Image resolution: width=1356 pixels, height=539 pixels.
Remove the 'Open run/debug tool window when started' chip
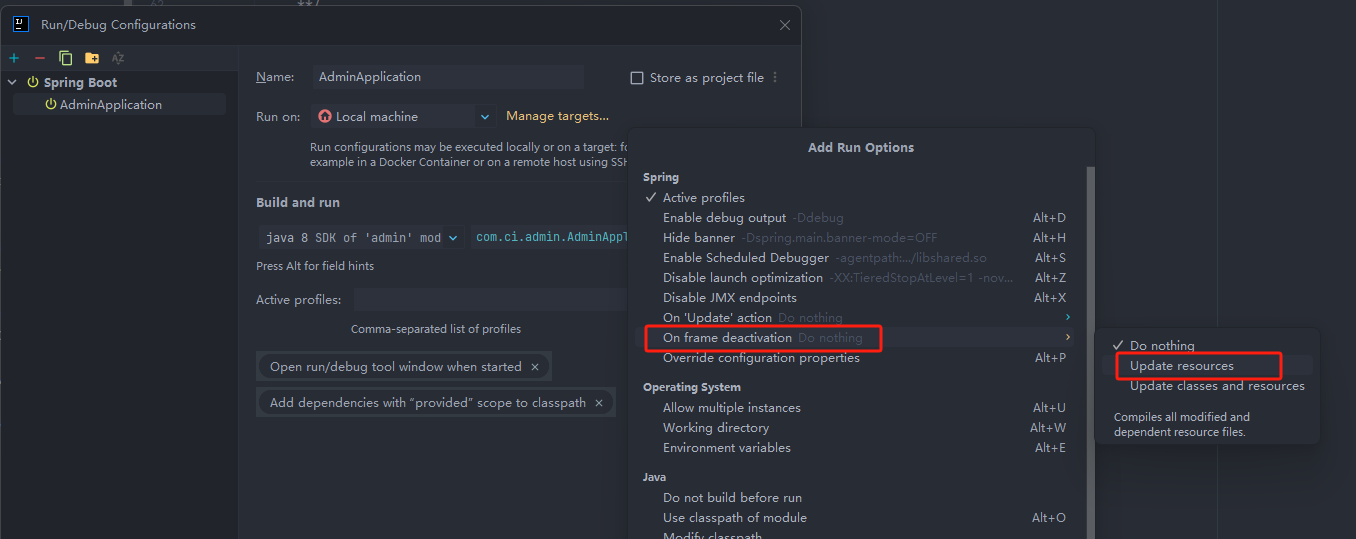click(535, 367)
